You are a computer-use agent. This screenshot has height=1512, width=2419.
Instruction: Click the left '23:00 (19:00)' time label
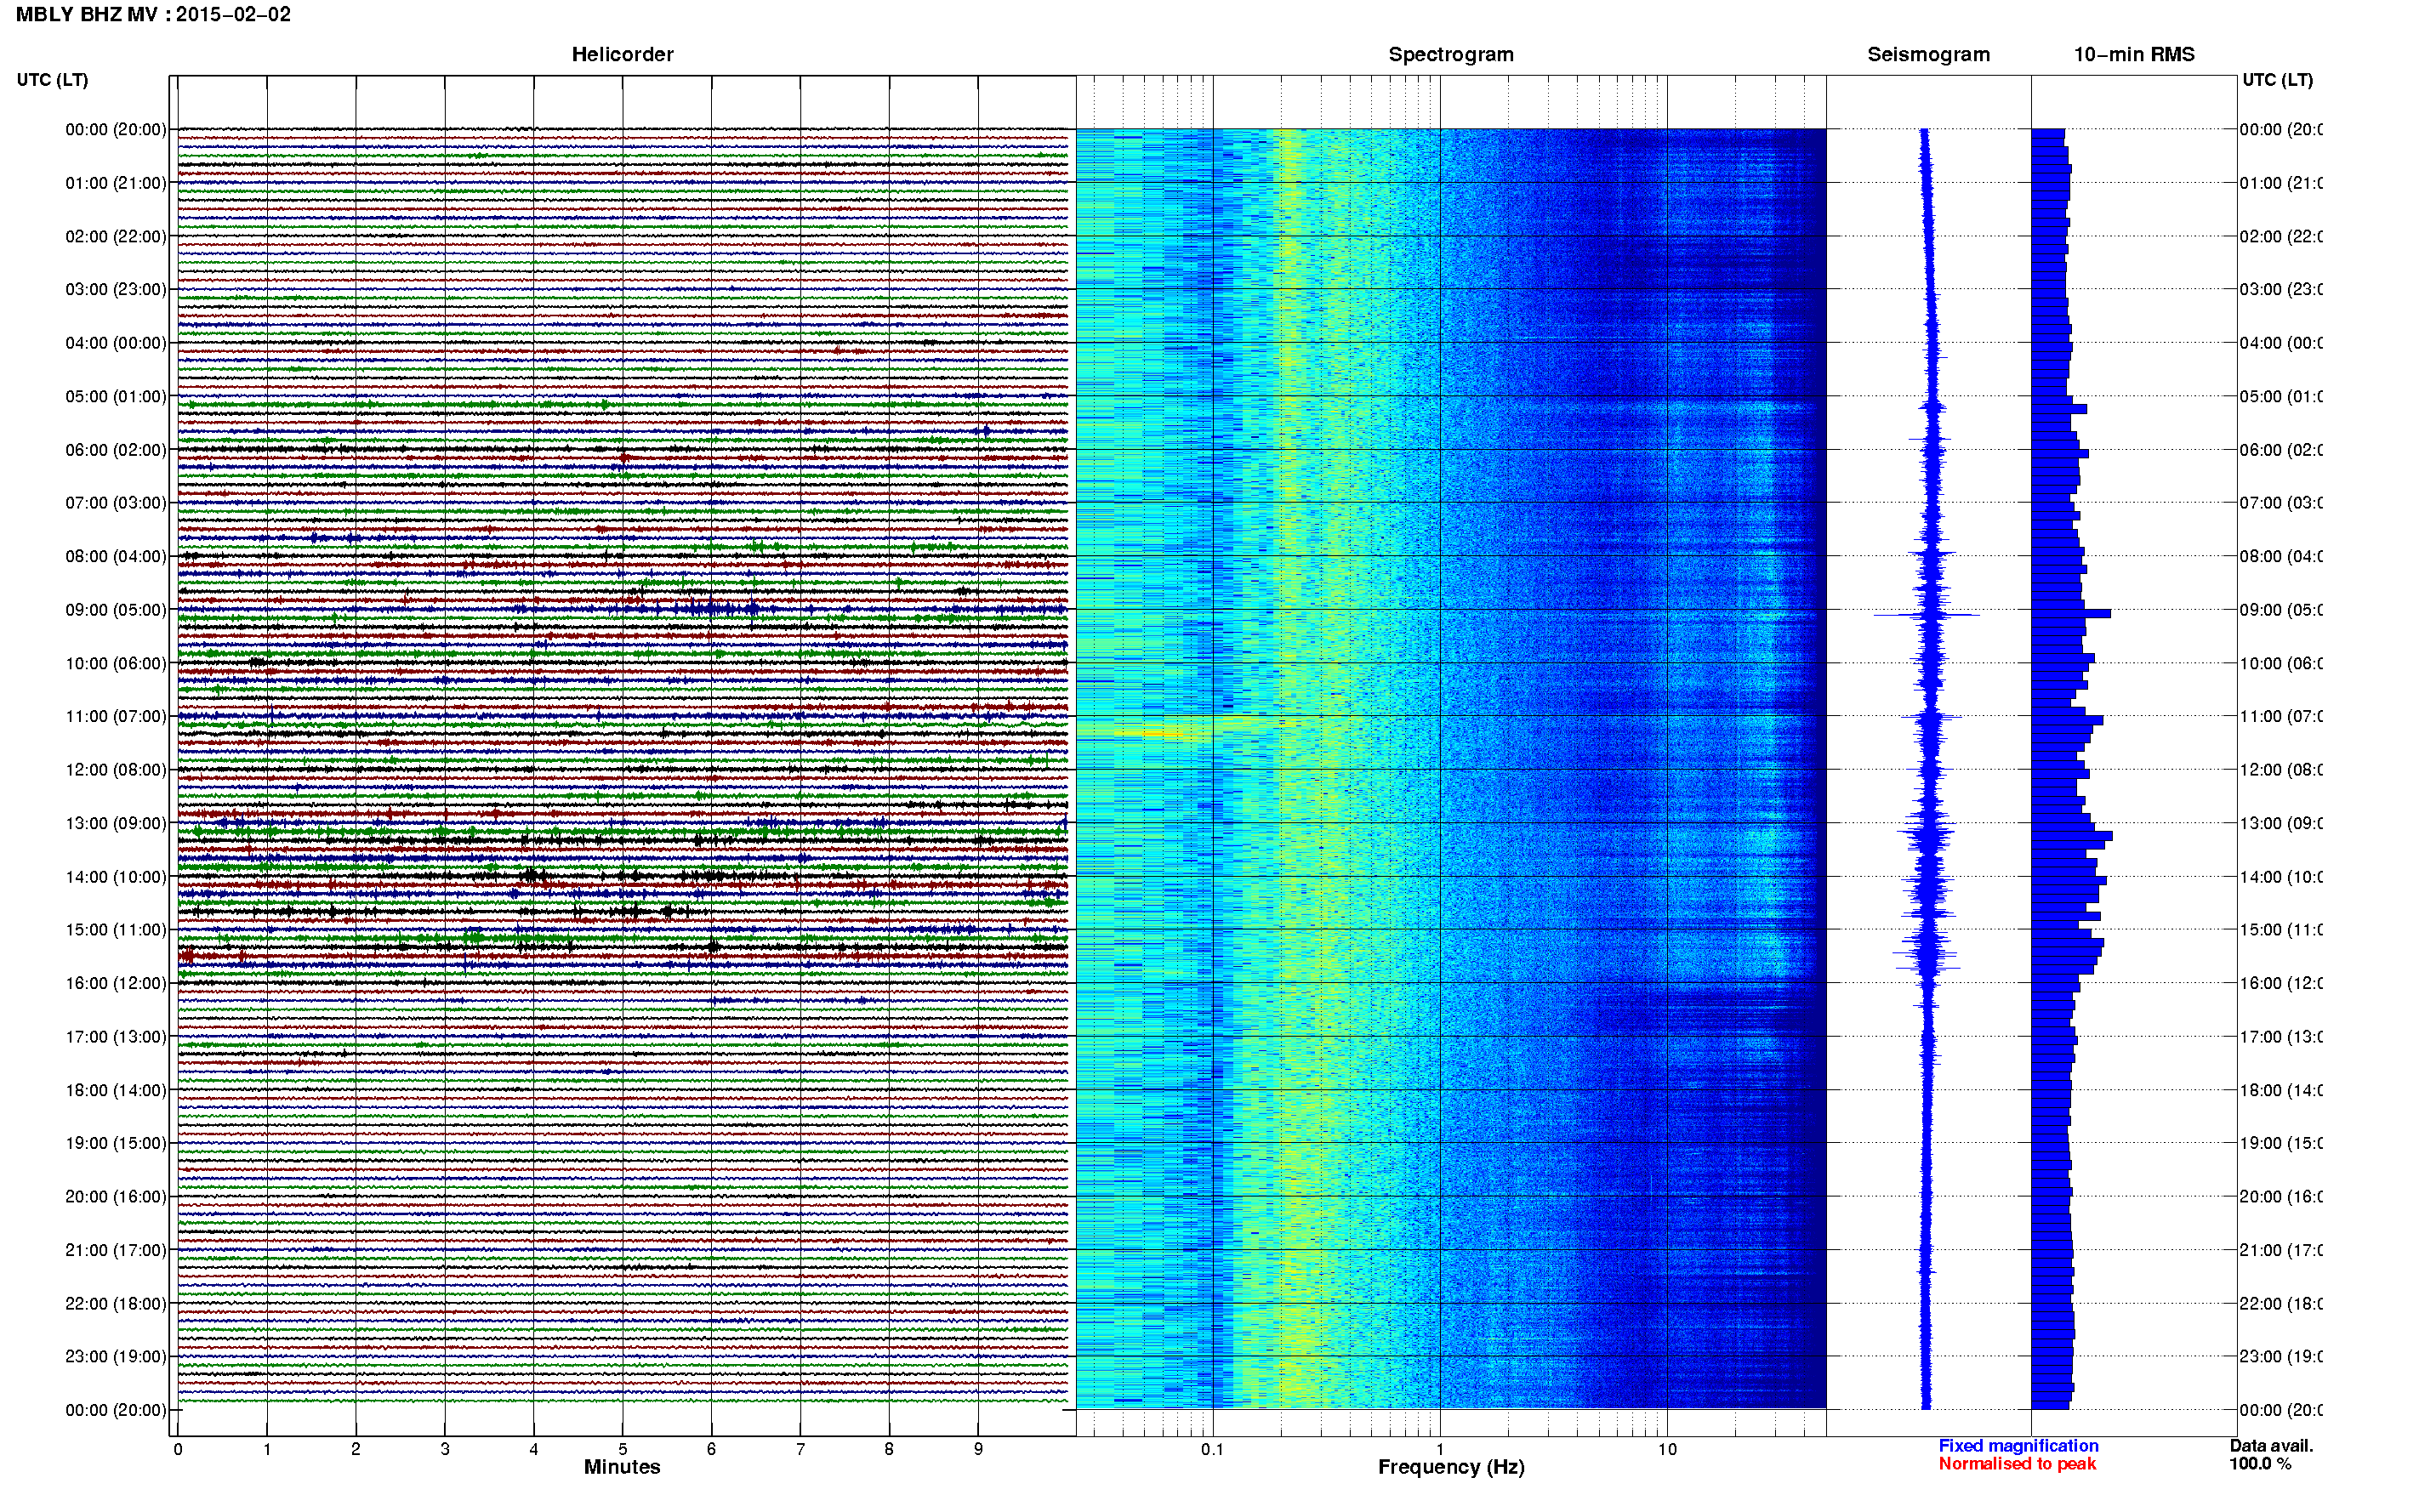[x=116, y=1357]
